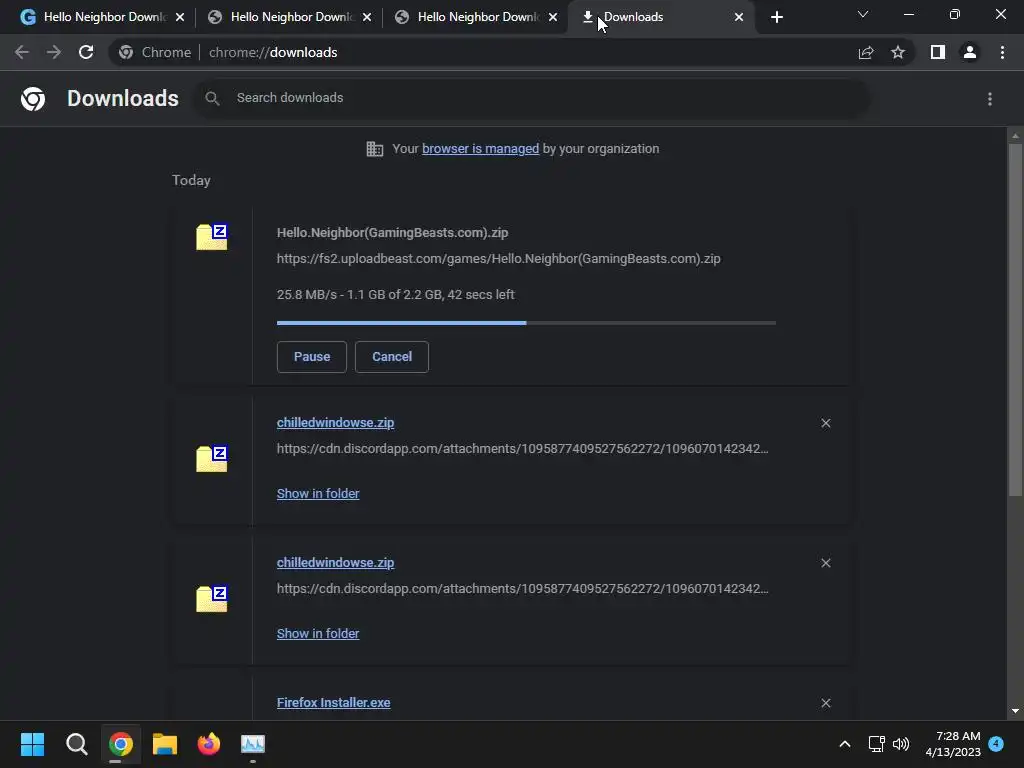Click the zip icon of second chilledwindowse.zip
The image size is (1024, 768).
(212, 598)
